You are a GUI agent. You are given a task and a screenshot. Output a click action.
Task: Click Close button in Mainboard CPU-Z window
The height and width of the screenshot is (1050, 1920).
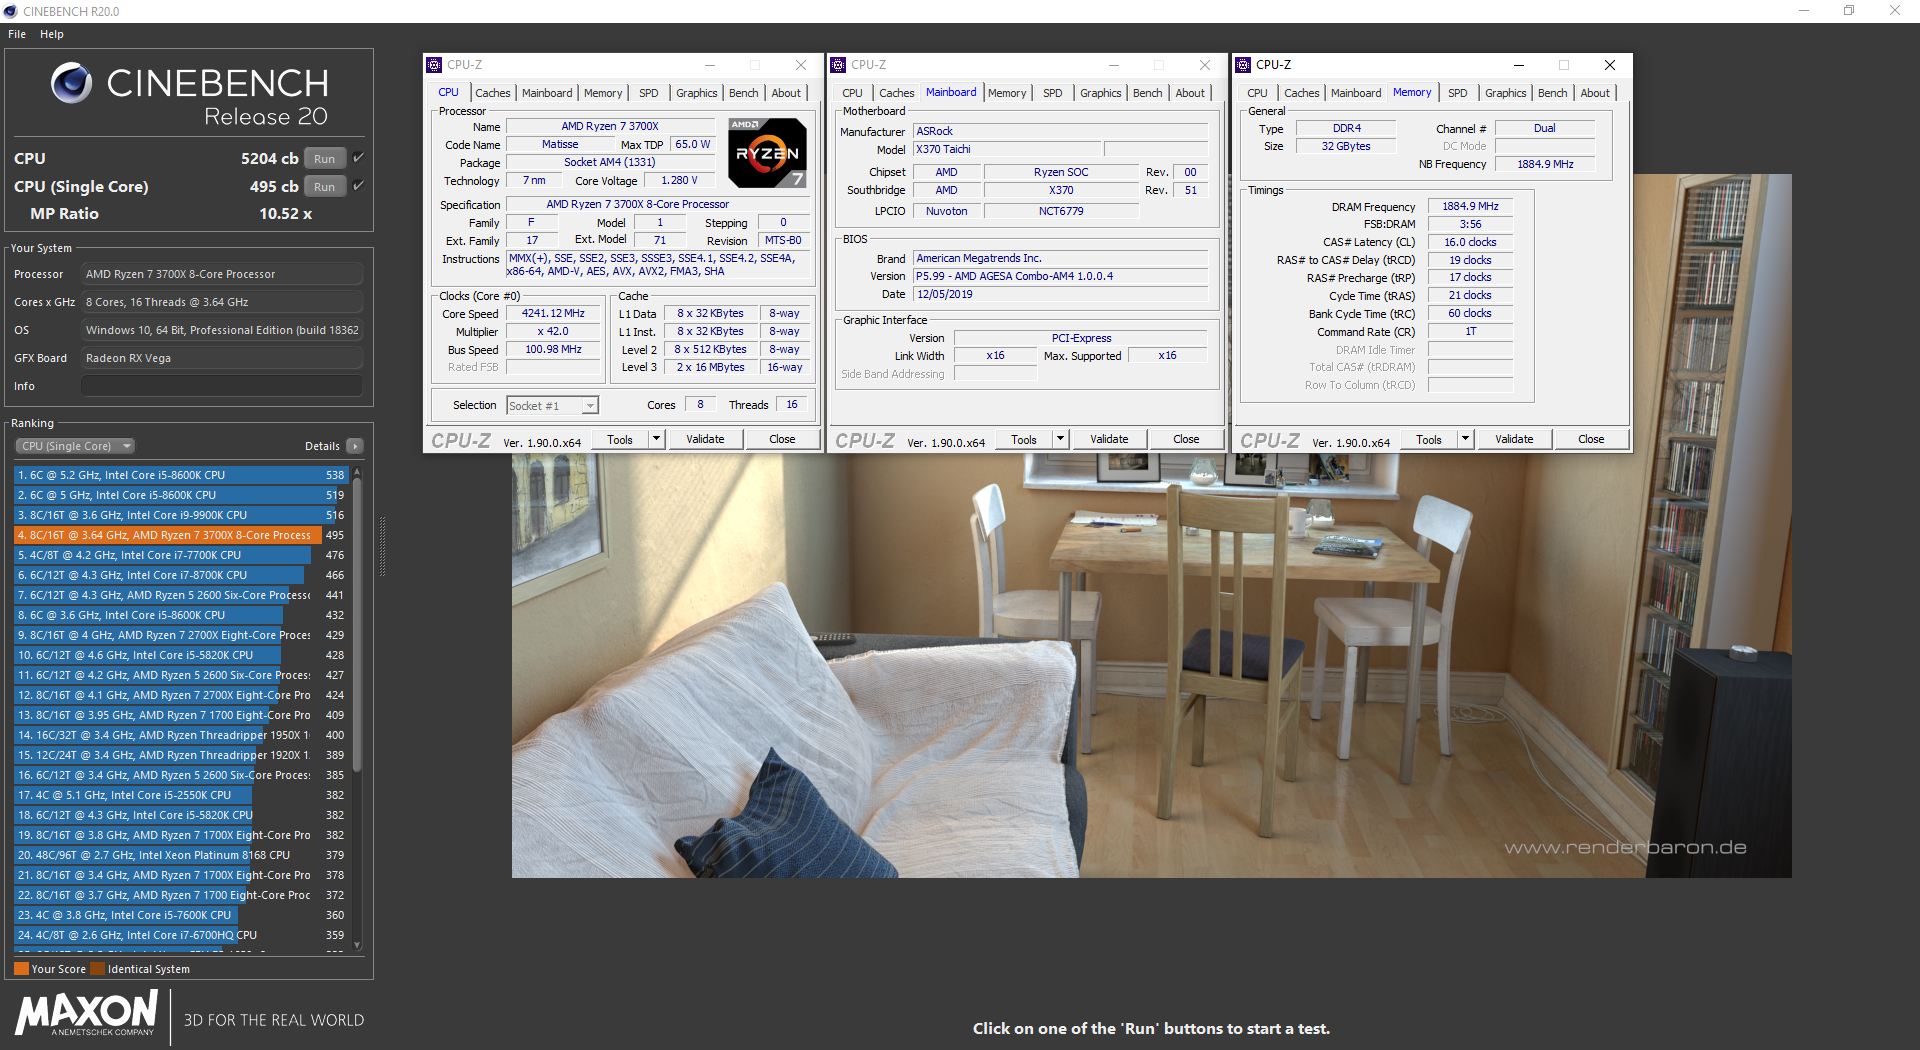coord(1186,439)
